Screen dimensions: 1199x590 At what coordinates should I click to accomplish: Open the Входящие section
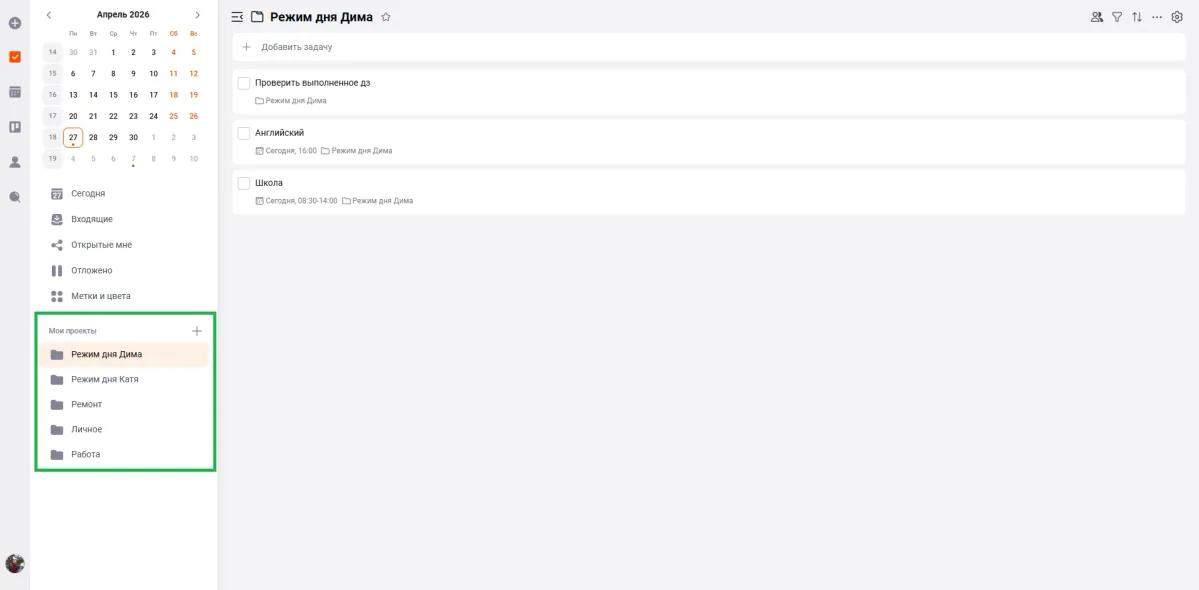(x=92, y=219)
